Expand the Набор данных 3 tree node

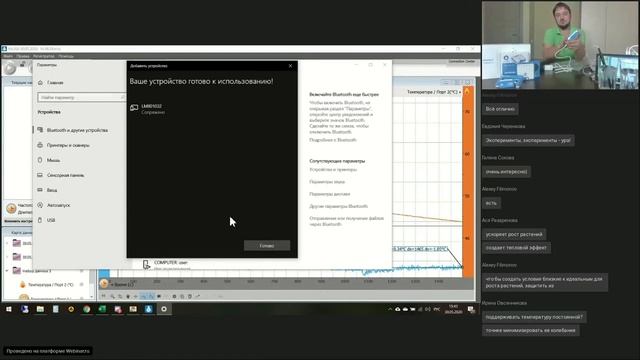[7, 271]
